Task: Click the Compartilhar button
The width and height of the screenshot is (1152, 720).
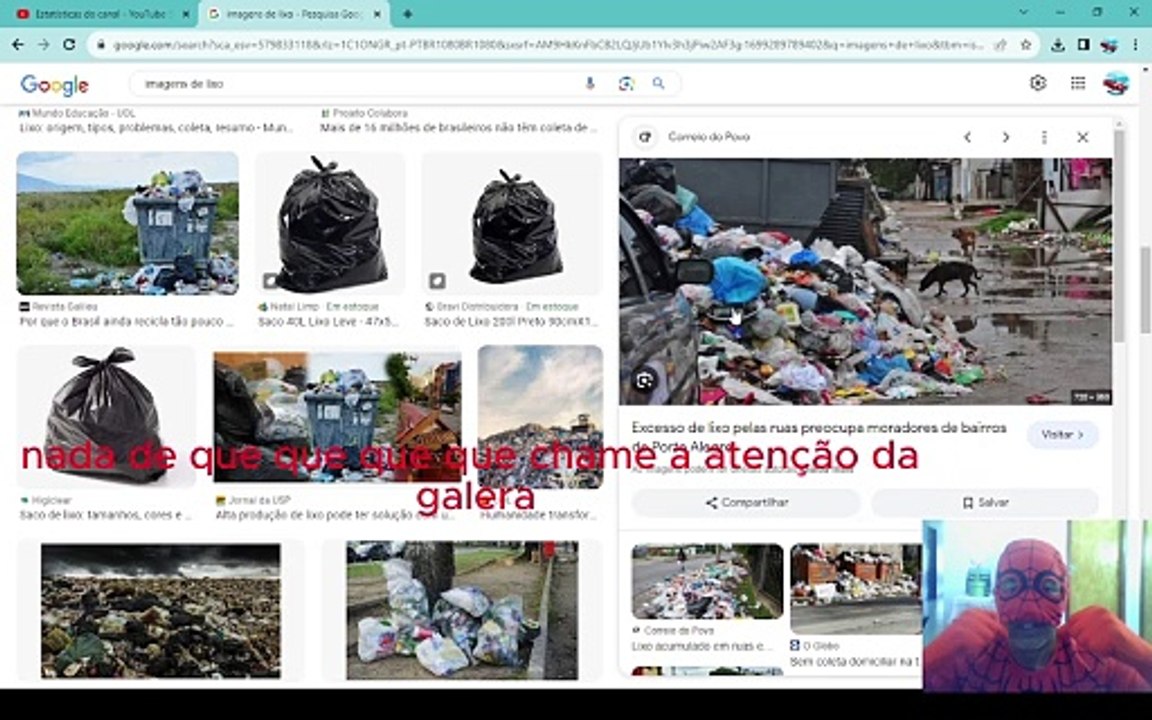Action: point(746,503)
